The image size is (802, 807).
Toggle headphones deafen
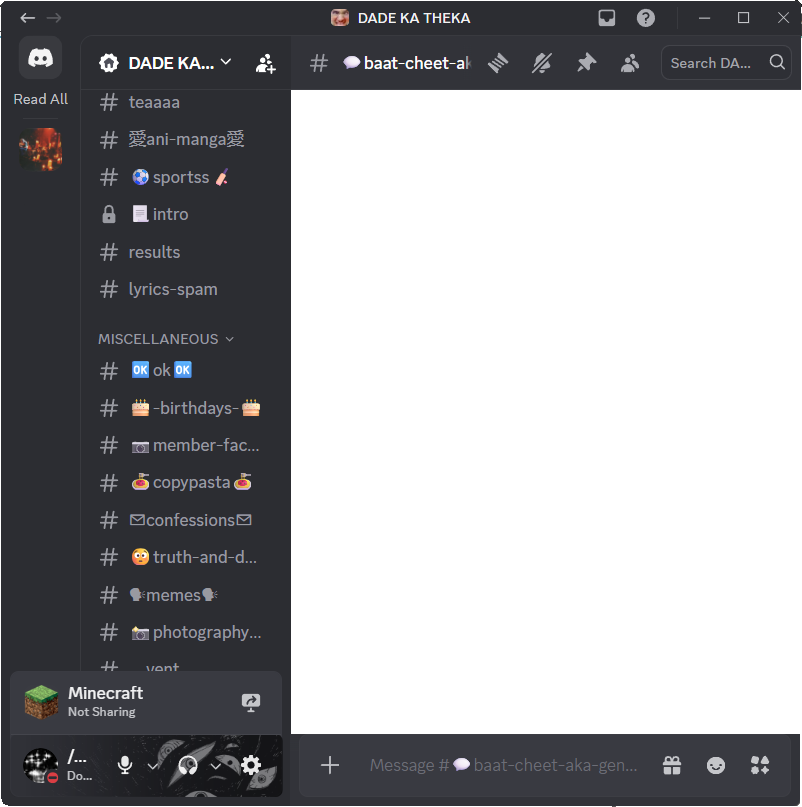pos(188,765)
